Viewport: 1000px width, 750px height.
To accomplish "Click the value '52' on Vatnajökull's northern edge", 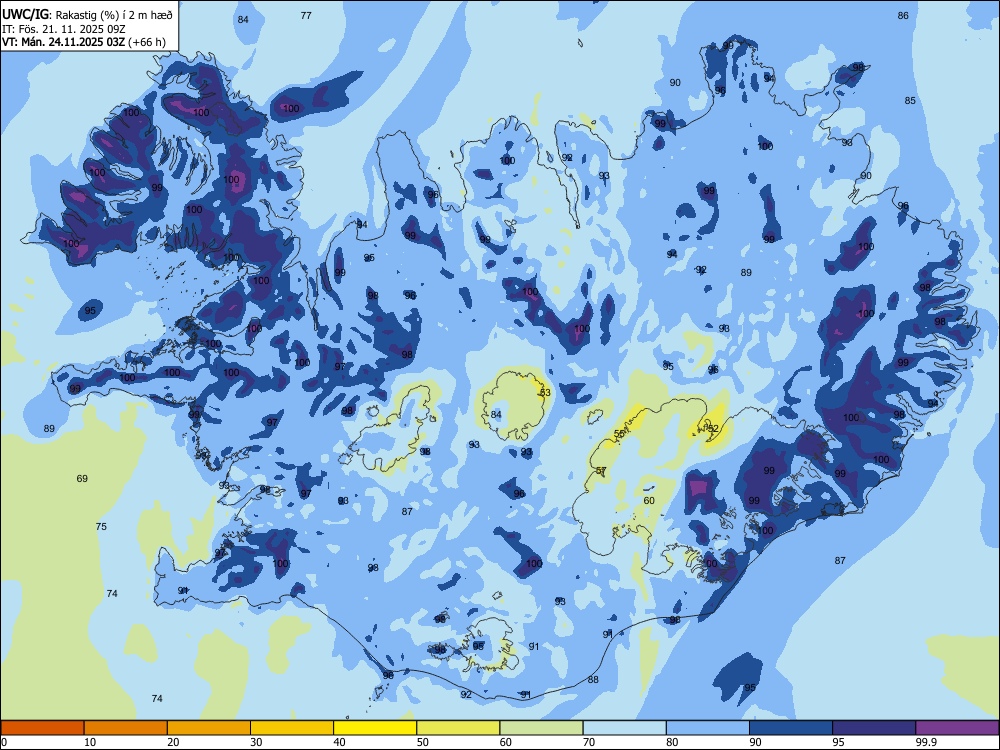I will tap(713, 429).
